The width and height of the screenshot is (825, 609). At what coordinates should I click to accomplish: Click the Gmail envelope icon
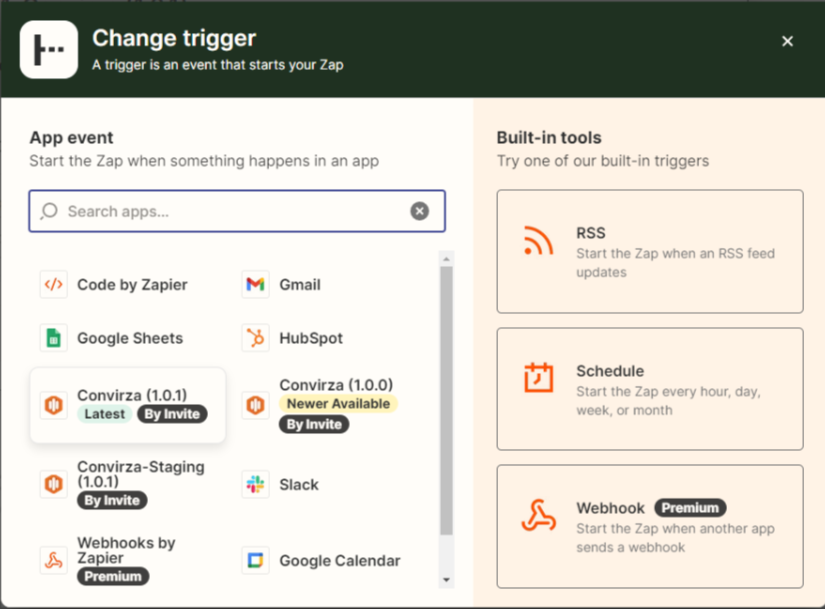pyautogui.click(x=255, y=285)
